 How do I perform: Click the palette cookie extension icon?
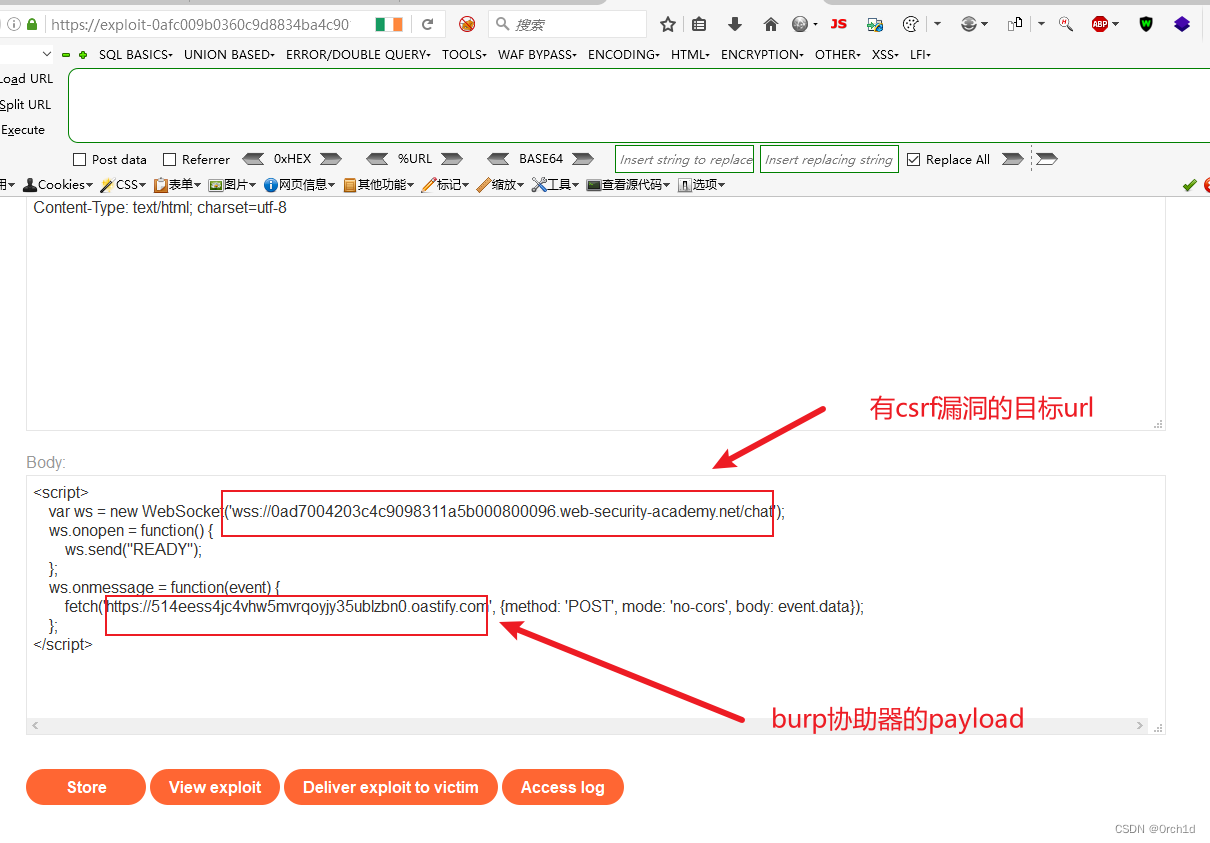[x=910, y=24]
